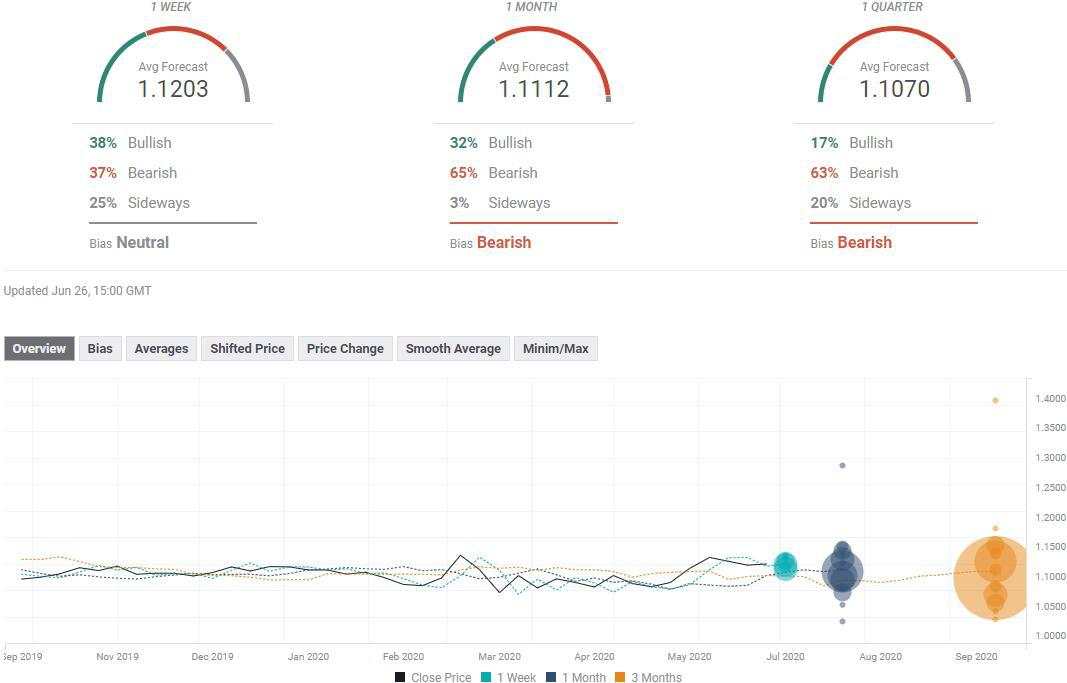Click the 1 Quarter gauge value 1.1070
Screen dimensions: 1067x683
(894, 89)
